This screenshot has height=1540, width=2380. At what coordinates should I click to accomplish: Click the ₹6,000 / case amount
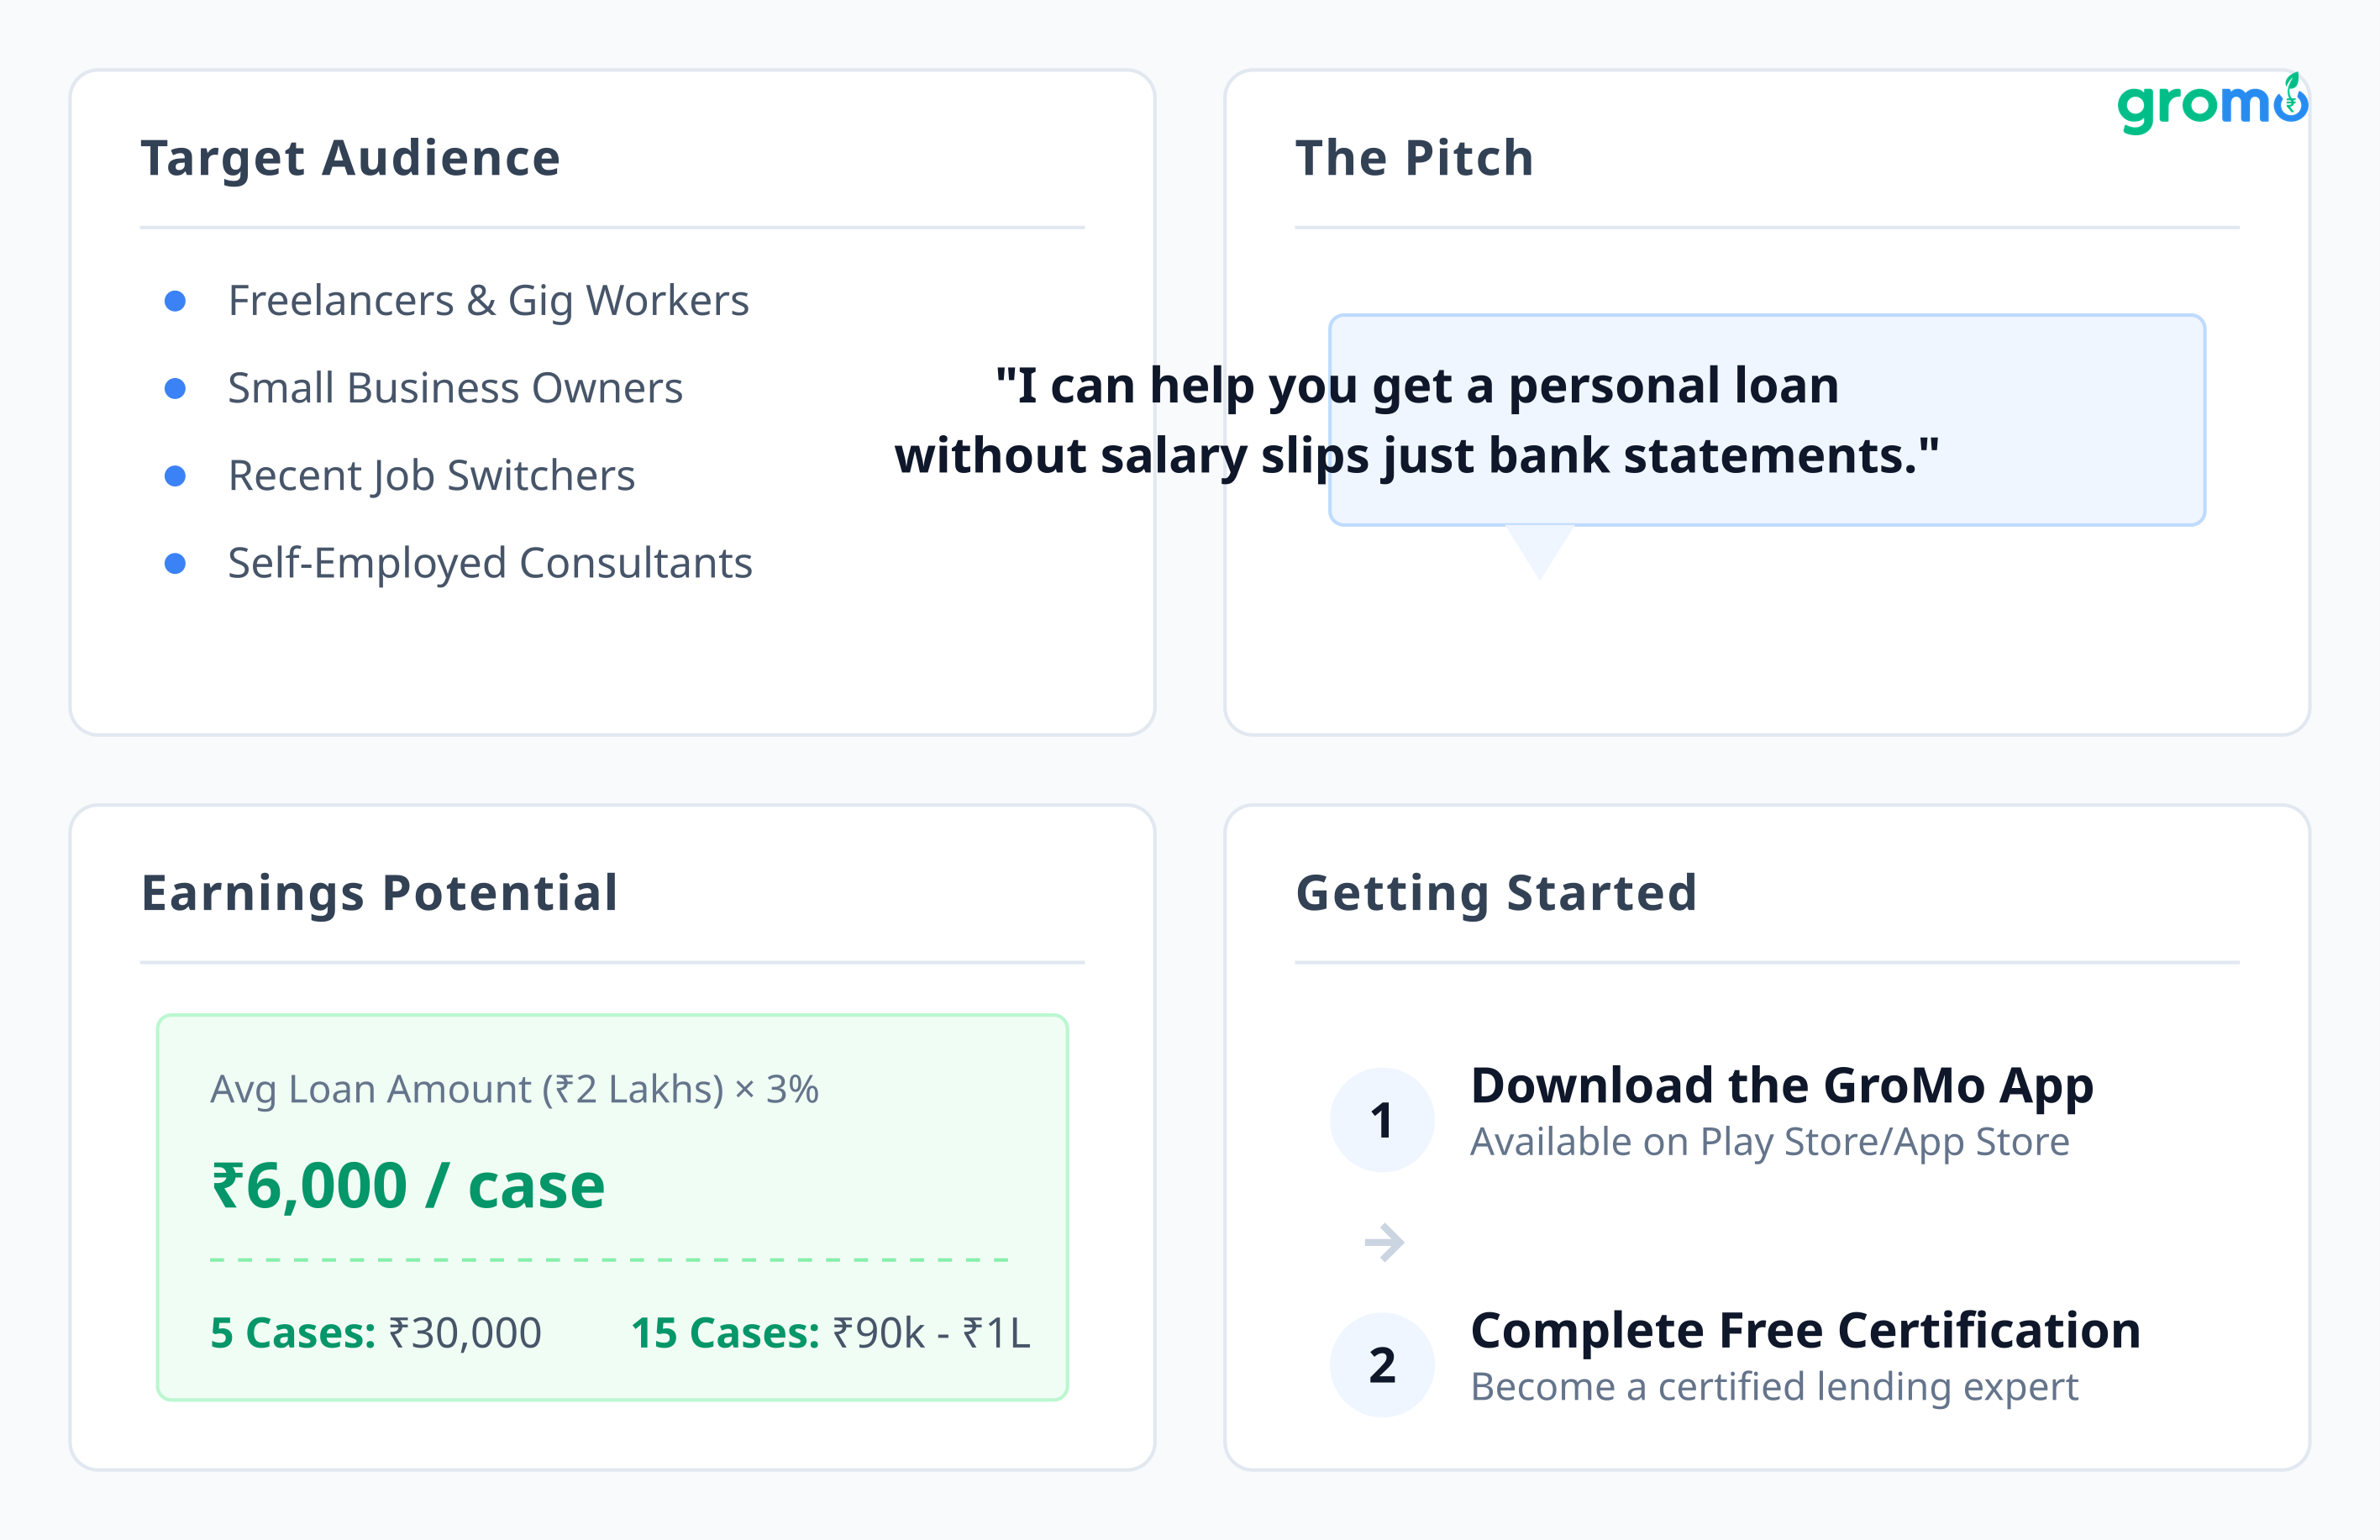[408, 1186]
